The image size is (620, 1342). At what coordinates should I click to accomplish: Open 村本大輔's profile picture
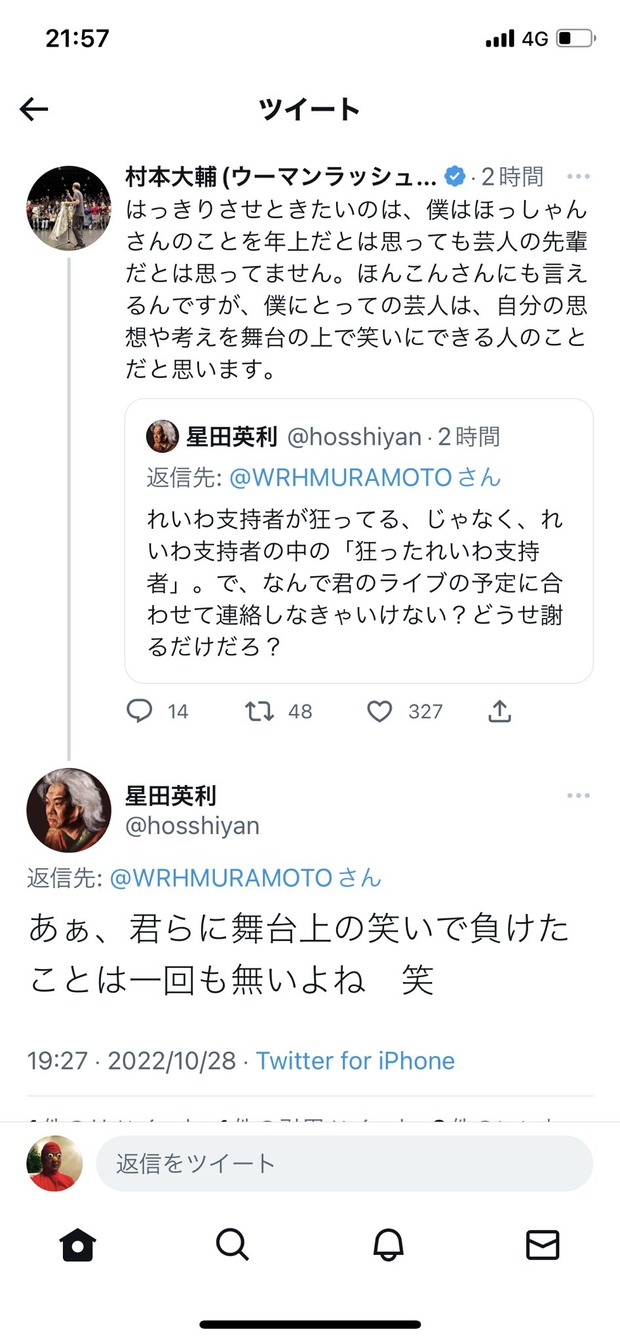pyautogui.click(x=68, y=208)
